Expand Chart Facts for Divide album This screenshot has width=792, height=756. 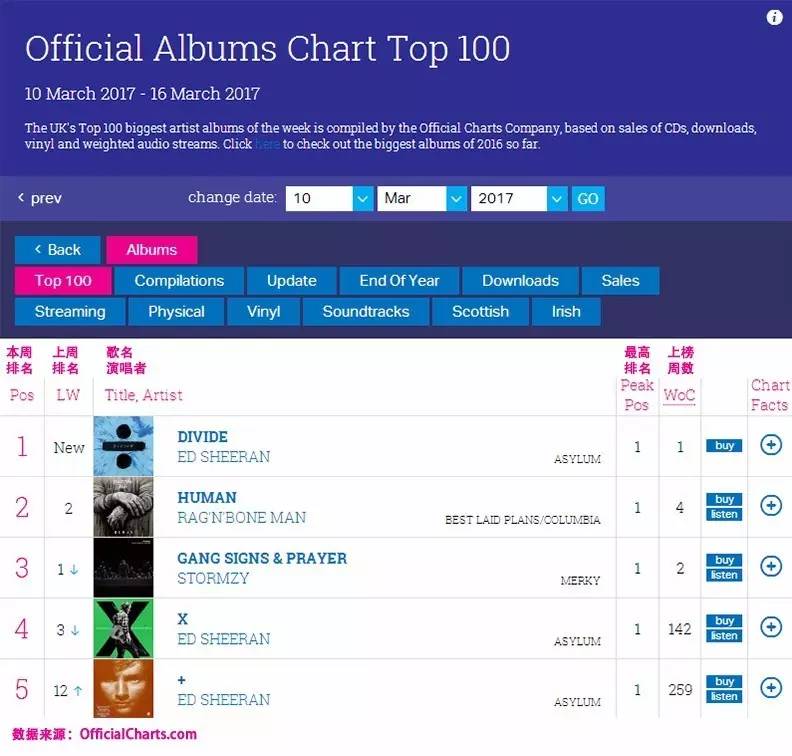click(x=770, y=445)
